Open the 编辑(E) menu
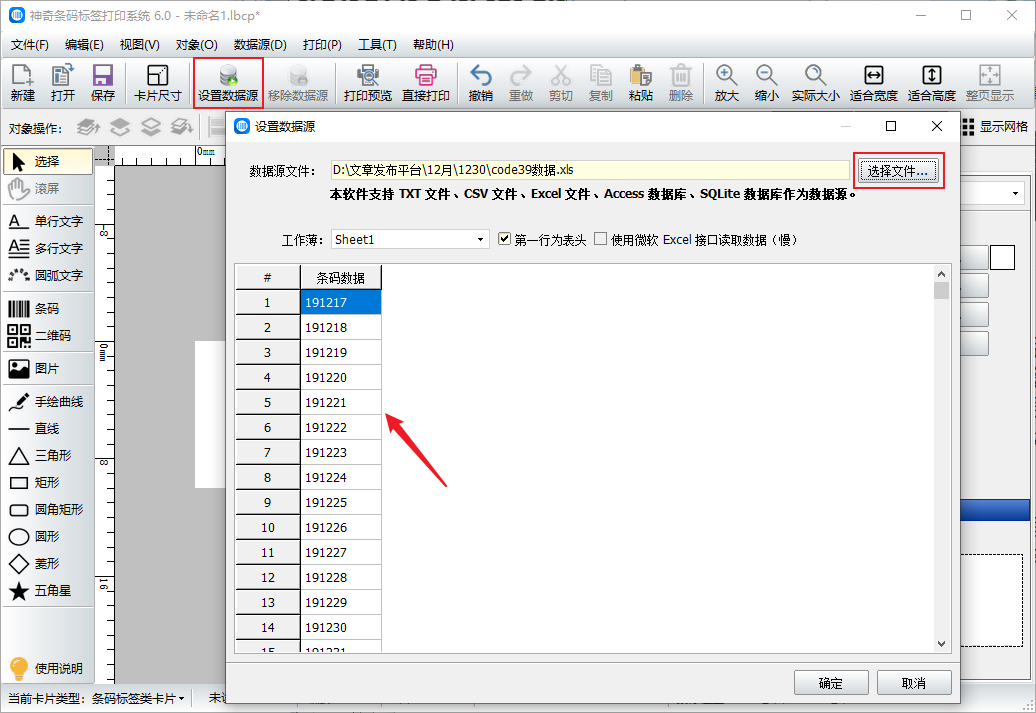 [x=84, y=45]
